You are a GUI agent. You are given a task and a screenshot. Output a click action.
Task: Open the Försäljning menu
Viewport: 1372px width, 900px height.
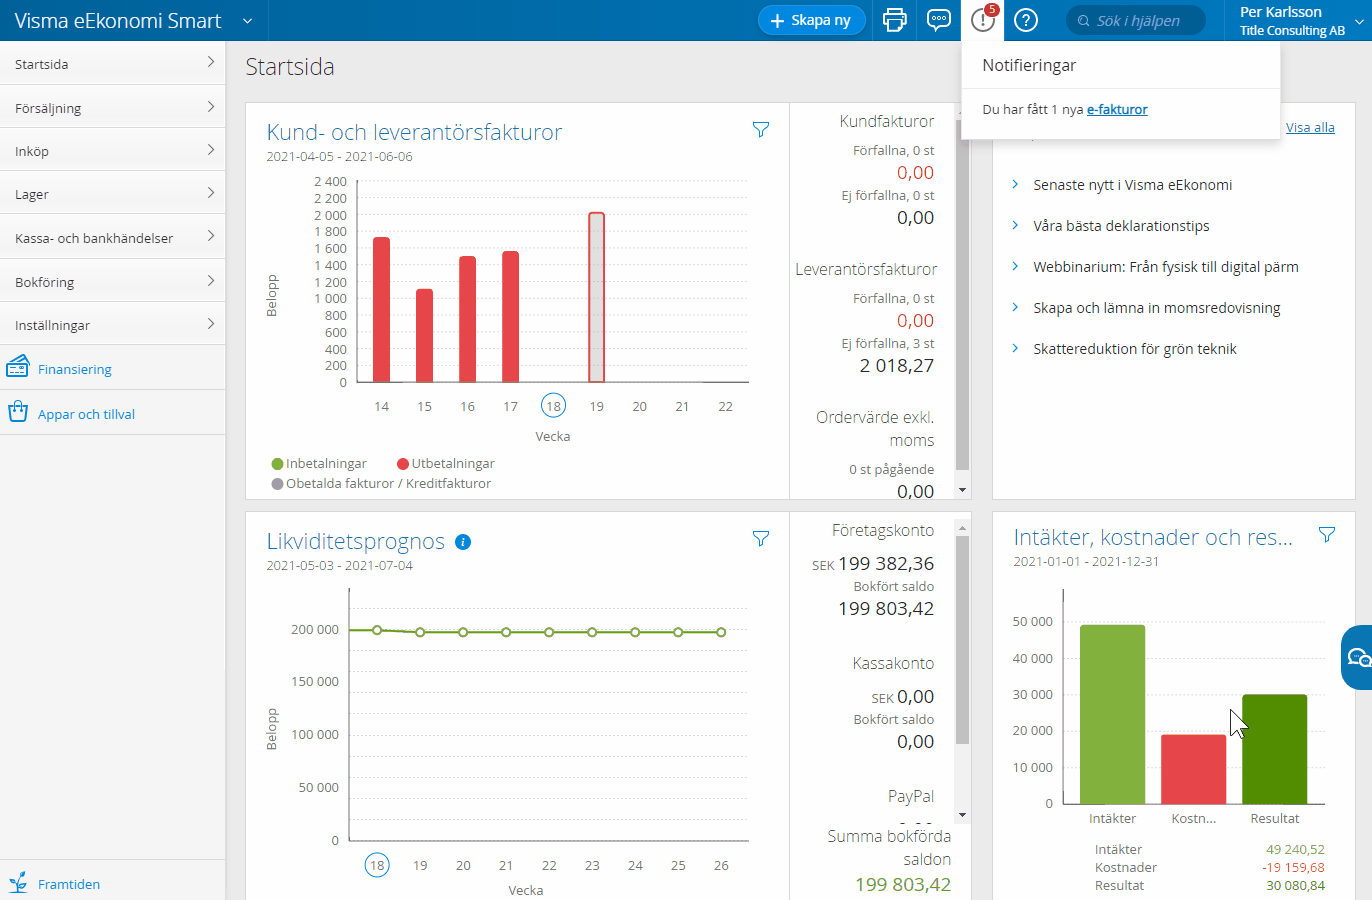click(x=112, y=108)
